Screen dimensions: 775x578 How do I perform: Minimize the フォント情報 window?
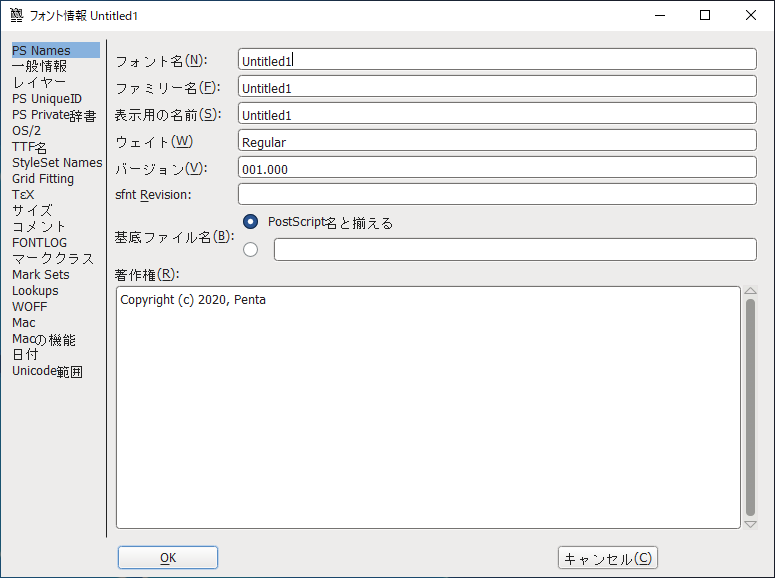click(660, 15)
